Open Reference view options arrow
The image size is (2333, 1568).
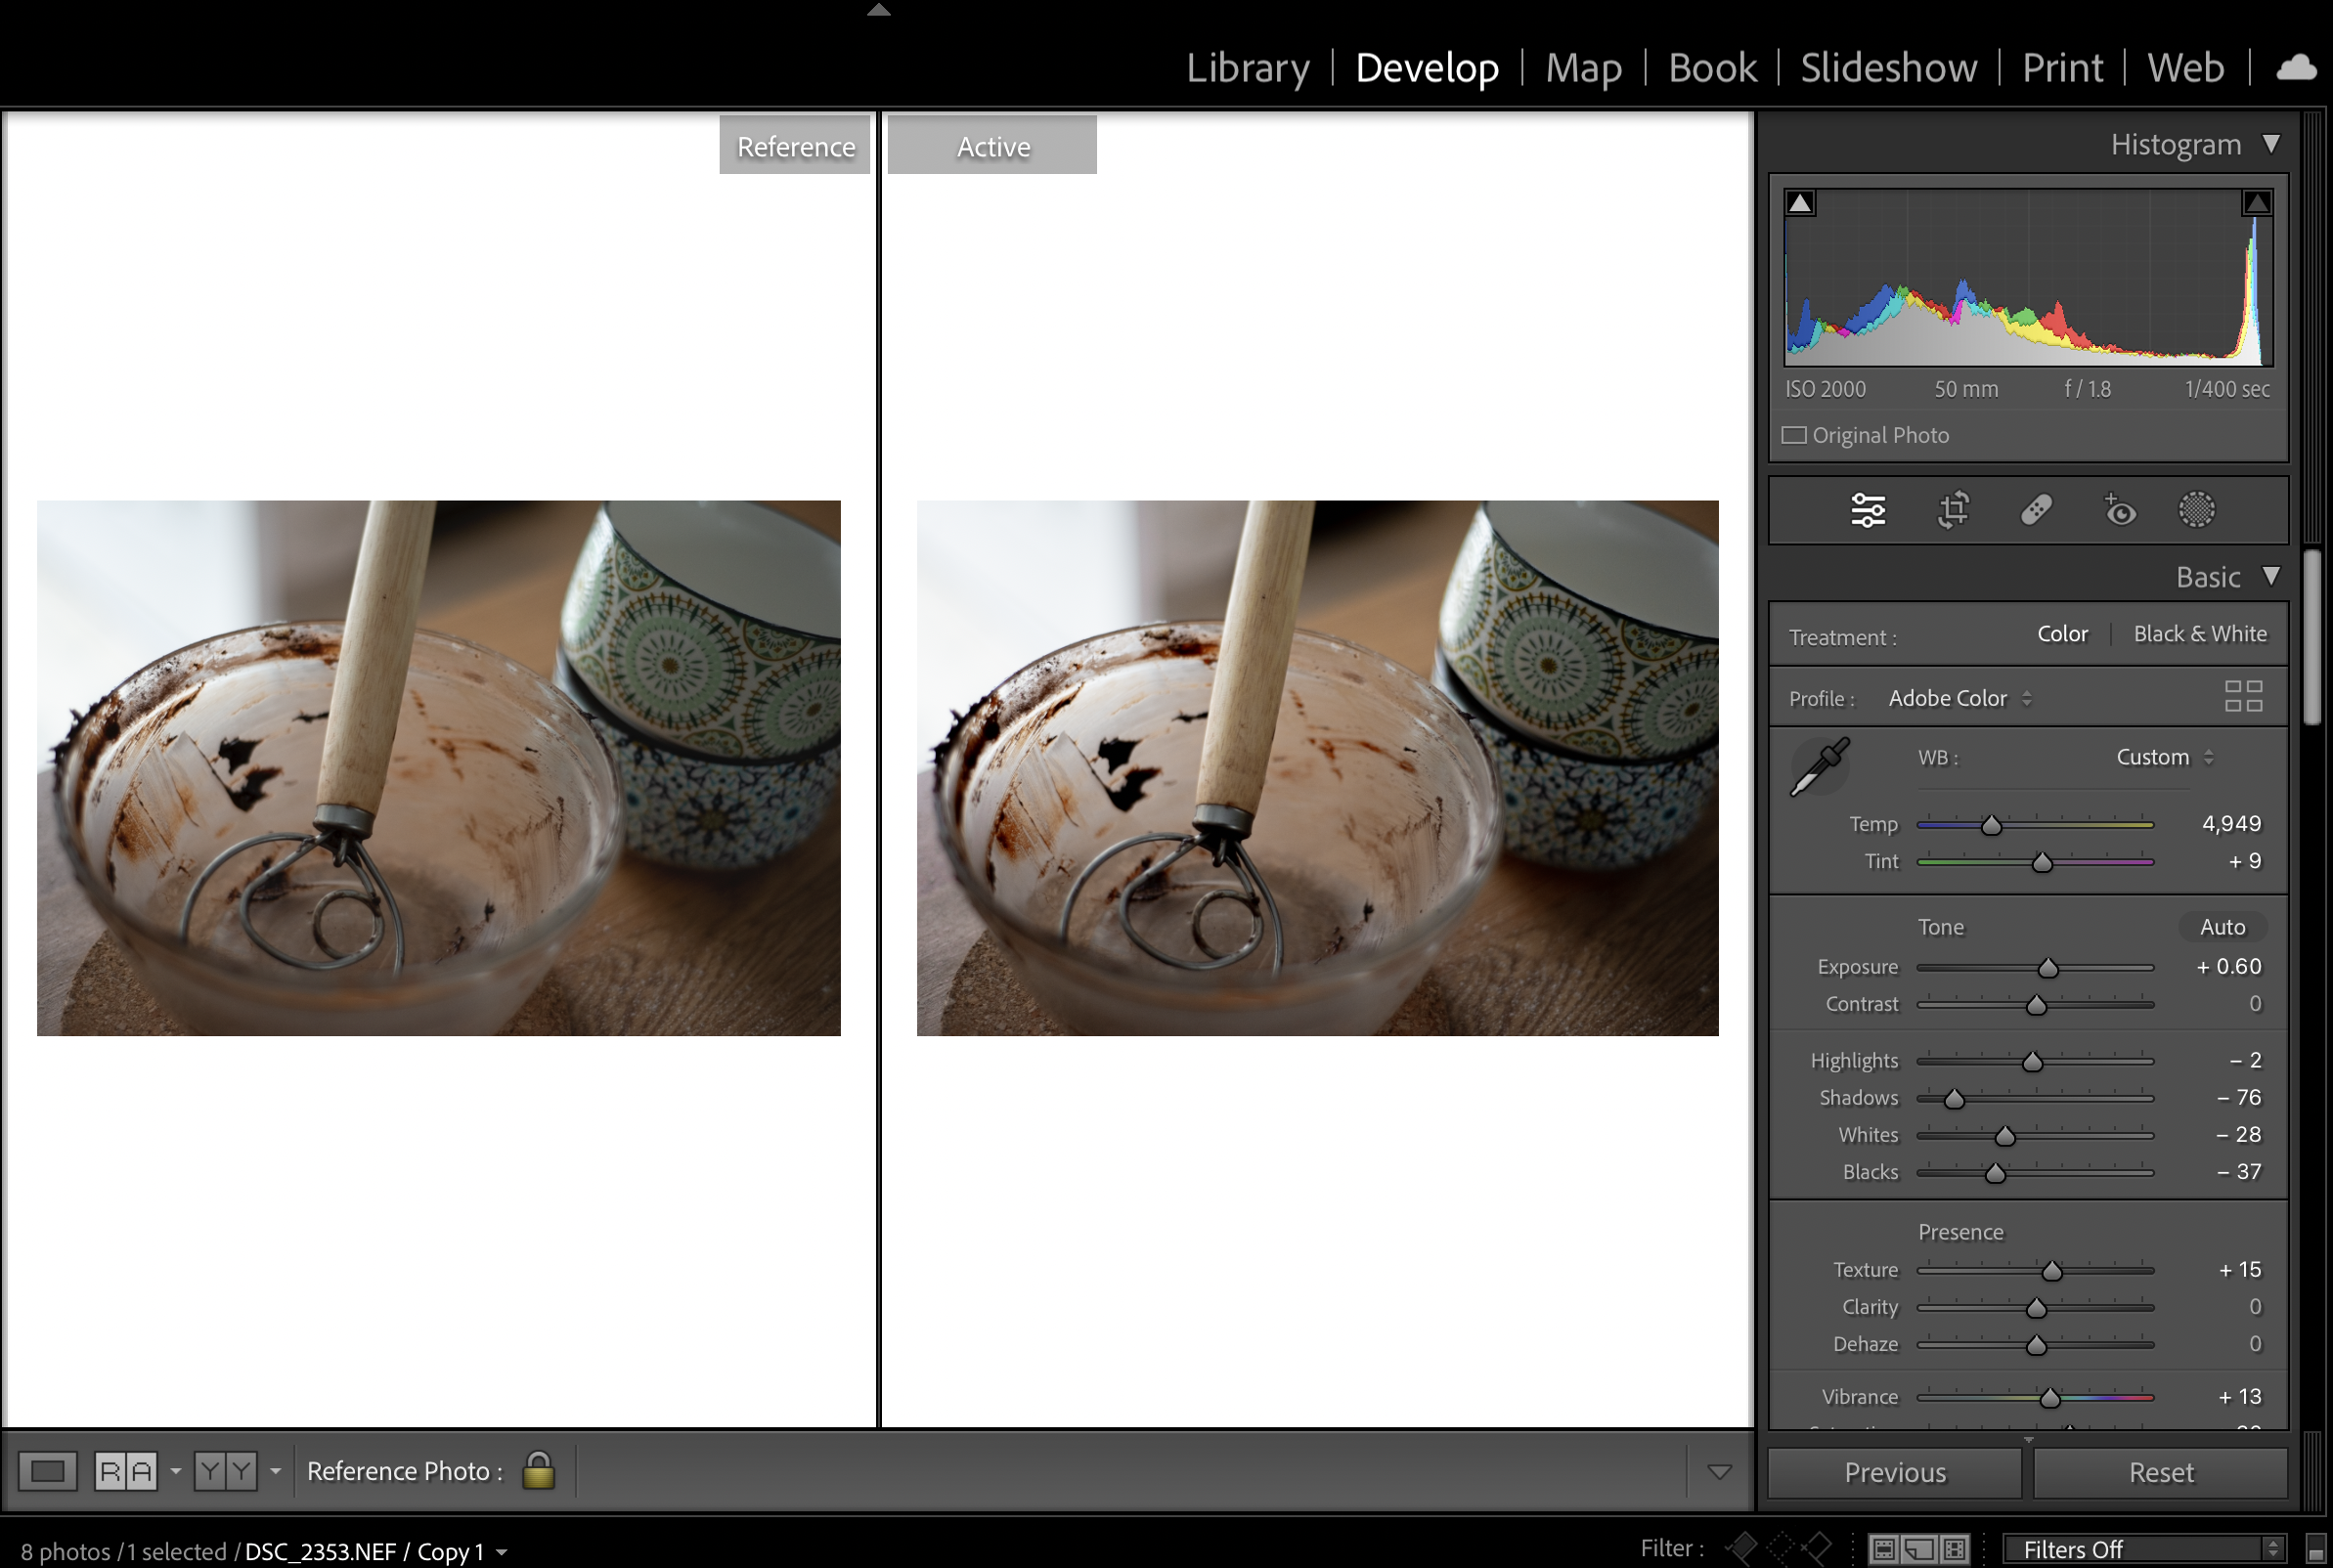176,1471
